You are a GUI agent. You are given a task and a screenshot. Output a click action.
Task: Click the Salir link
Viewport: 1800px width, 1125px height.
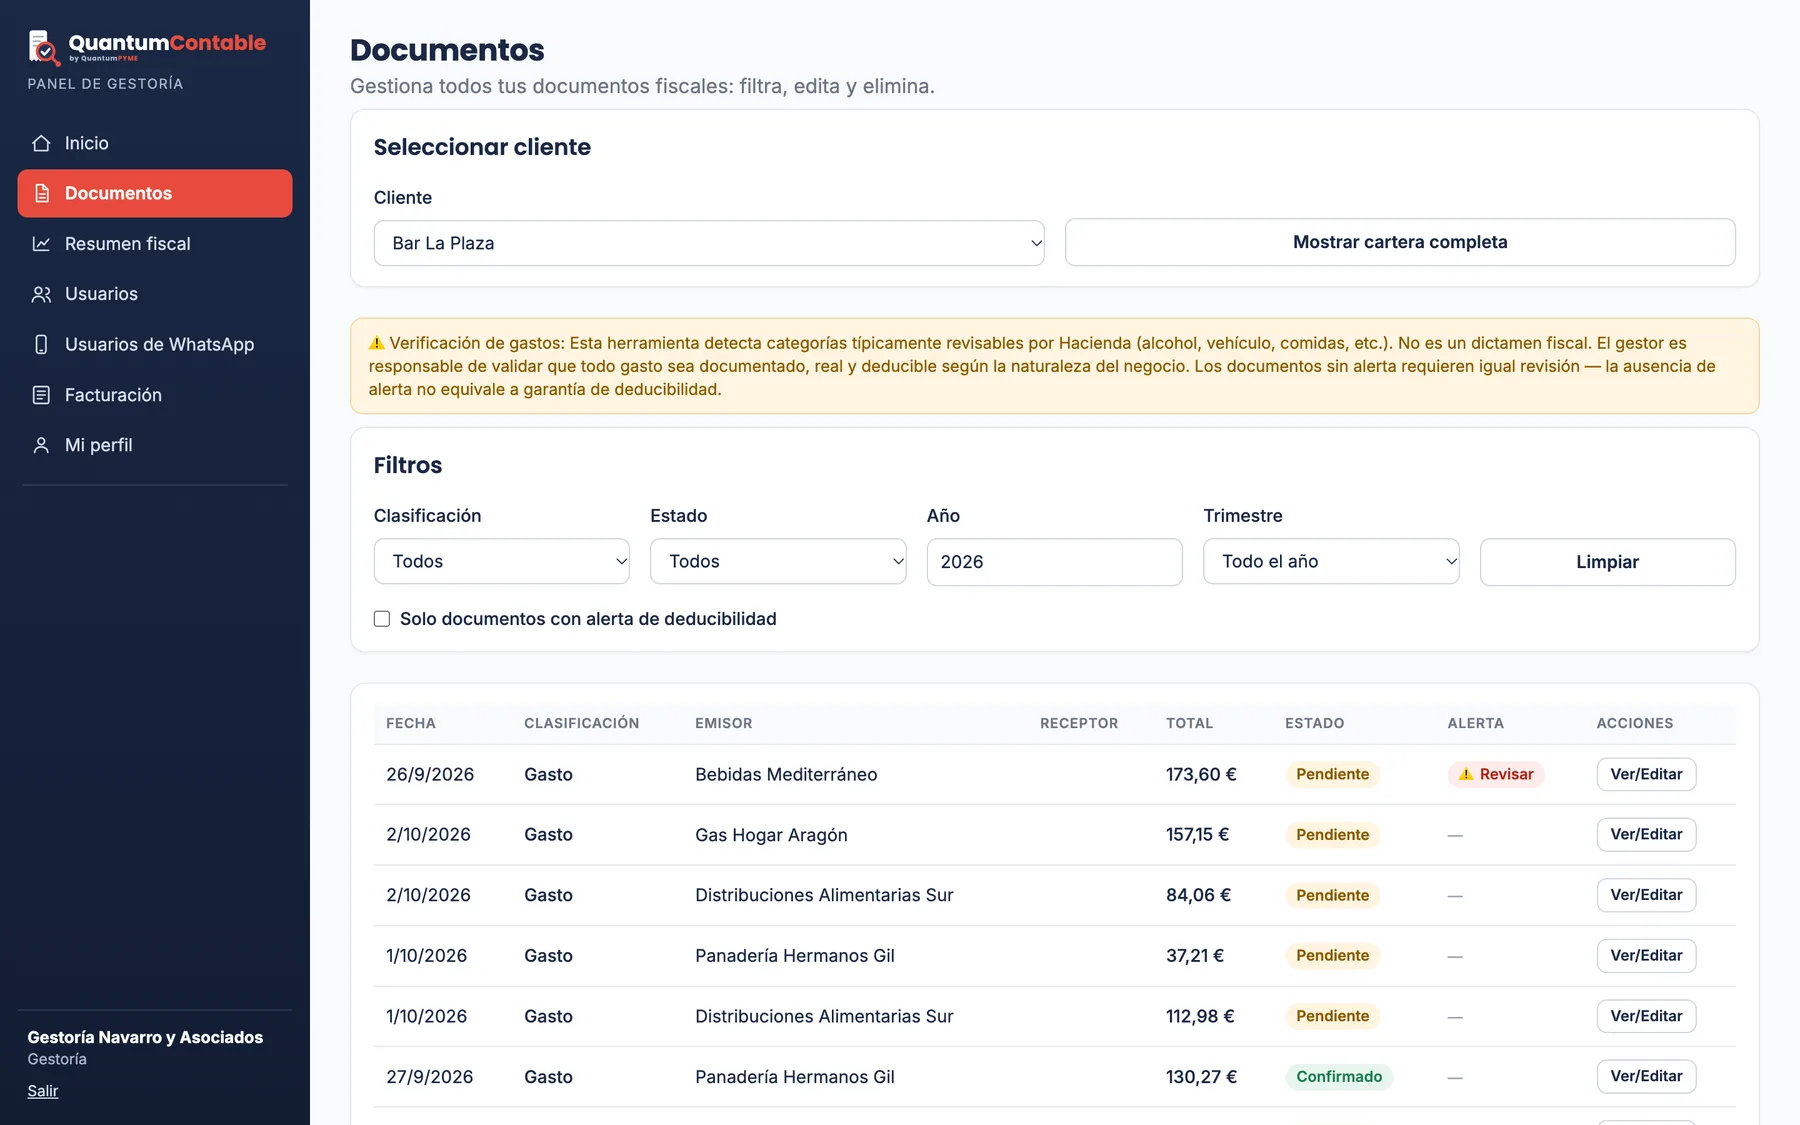(43, 1091)
